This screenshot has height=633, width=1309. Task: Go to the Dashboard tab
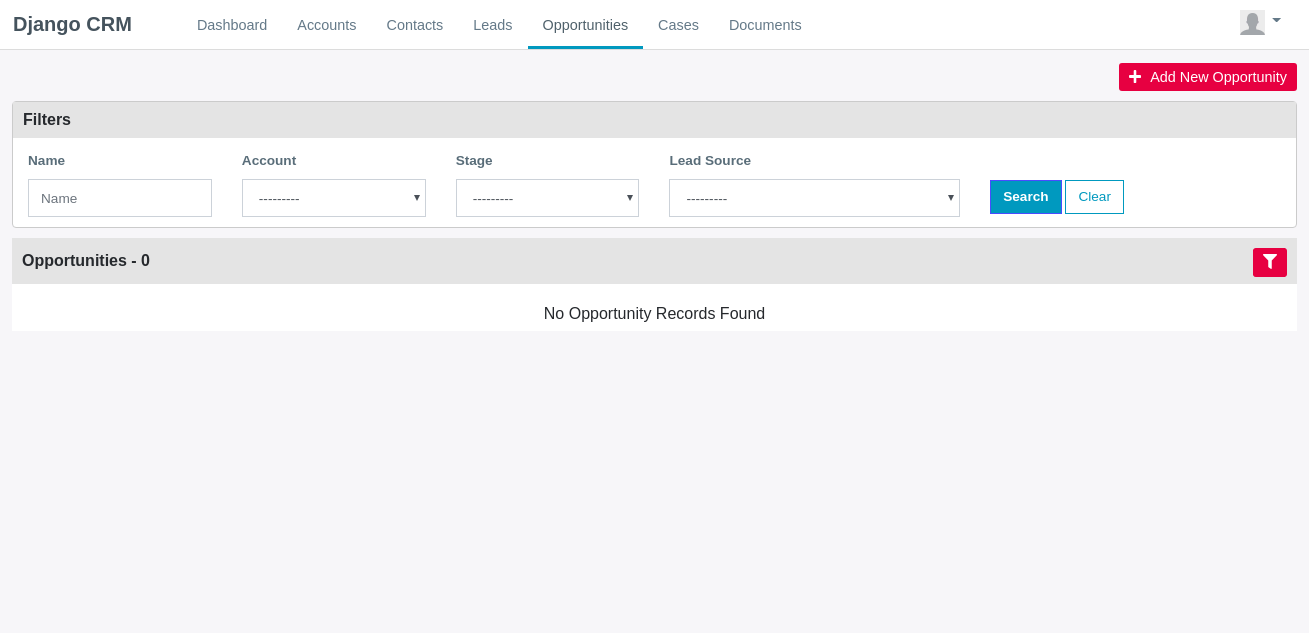point(232,25)
